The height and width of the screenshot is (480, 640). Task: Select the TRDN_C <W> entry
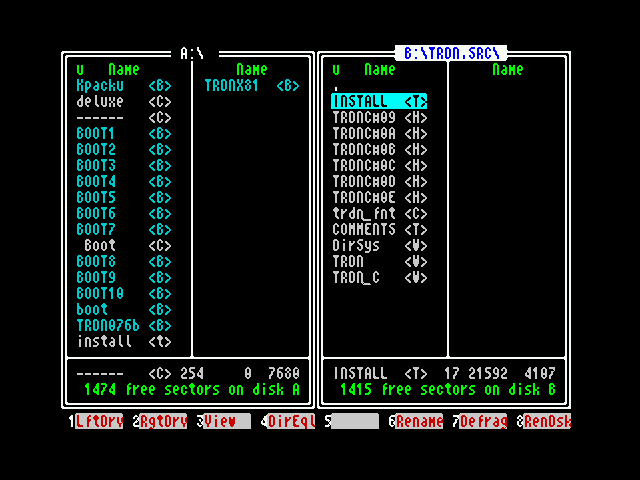click(x=380, y=278)
